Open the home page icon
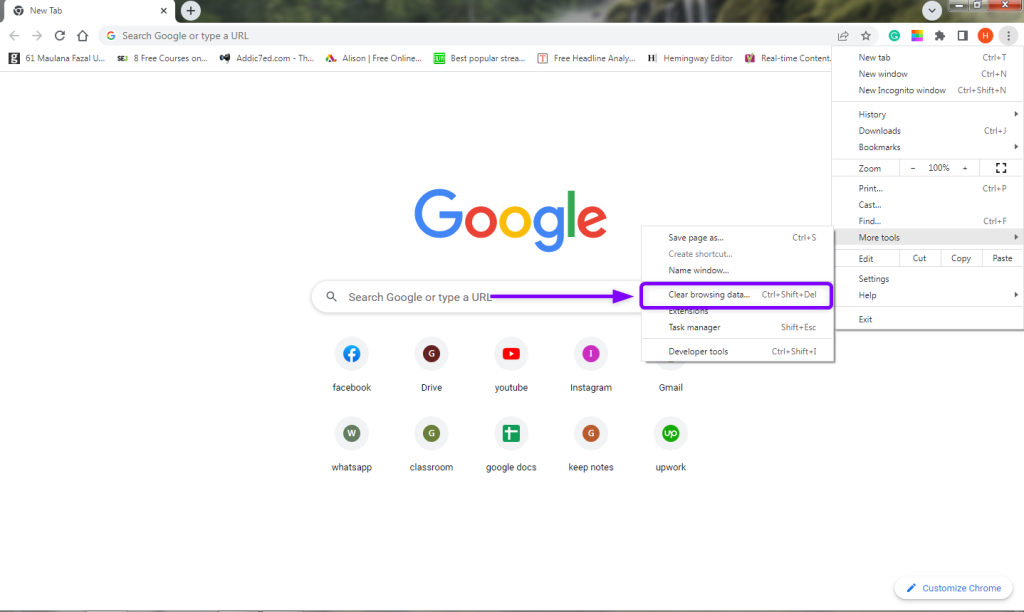This screenshot has width=1024, height=612. point(82,36)
